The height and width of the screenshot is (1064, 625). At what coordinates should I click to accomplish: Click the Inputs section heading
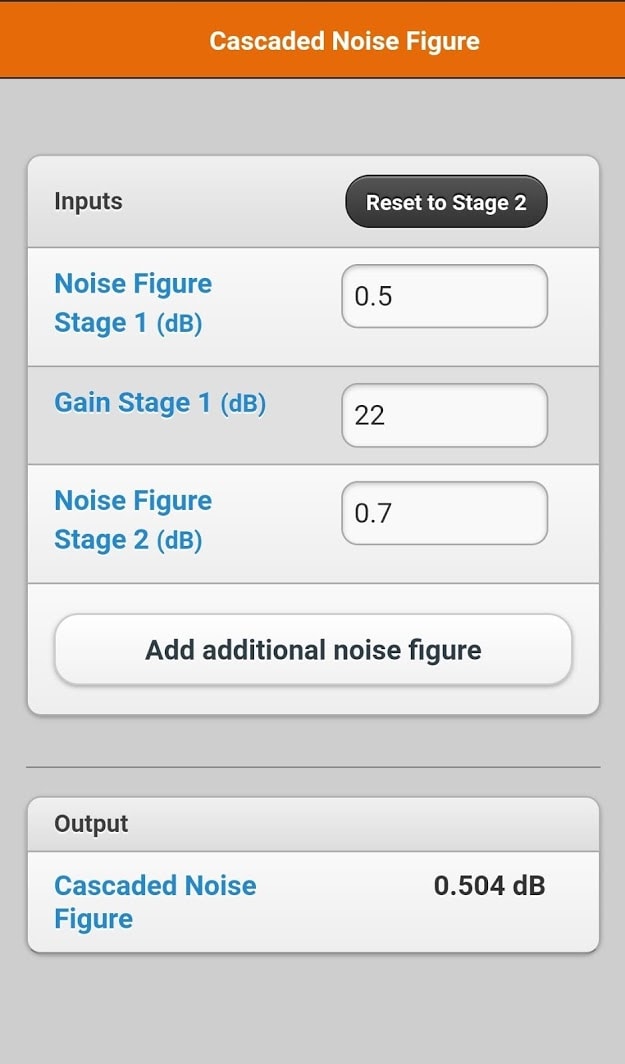[88, 201]
